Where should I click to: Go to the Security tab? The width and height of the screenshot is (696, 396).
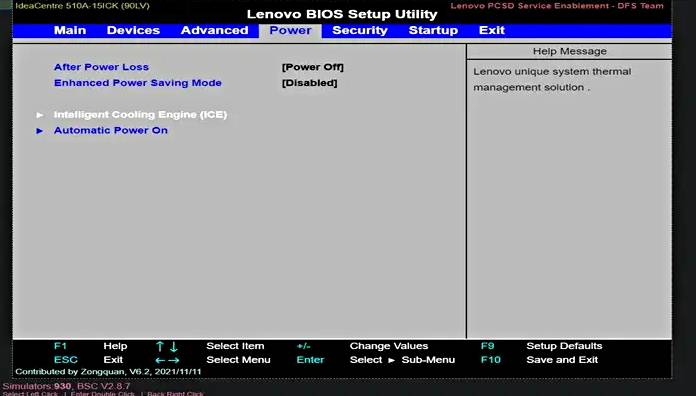click(x=360, y=30)
